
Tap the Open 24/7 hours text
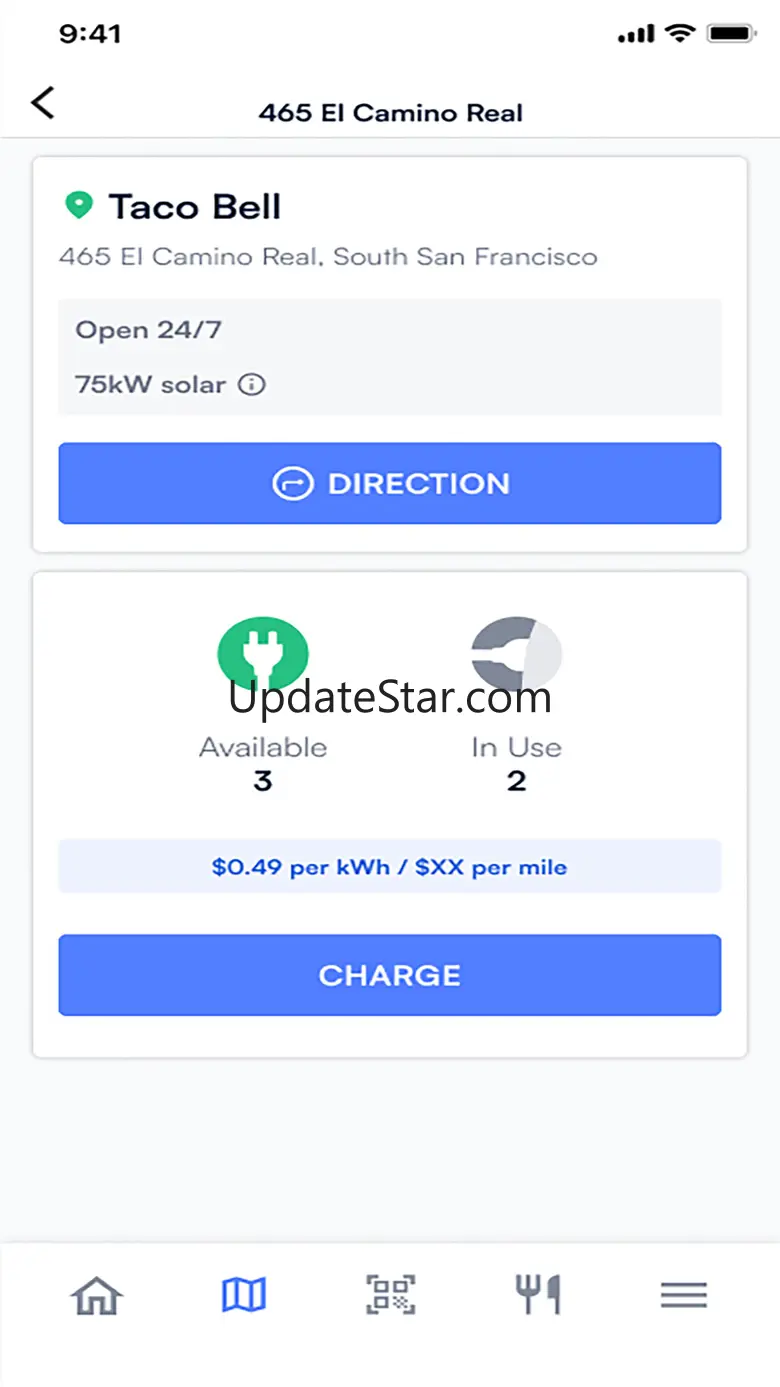pyautogui.click(x=148, y=330)
